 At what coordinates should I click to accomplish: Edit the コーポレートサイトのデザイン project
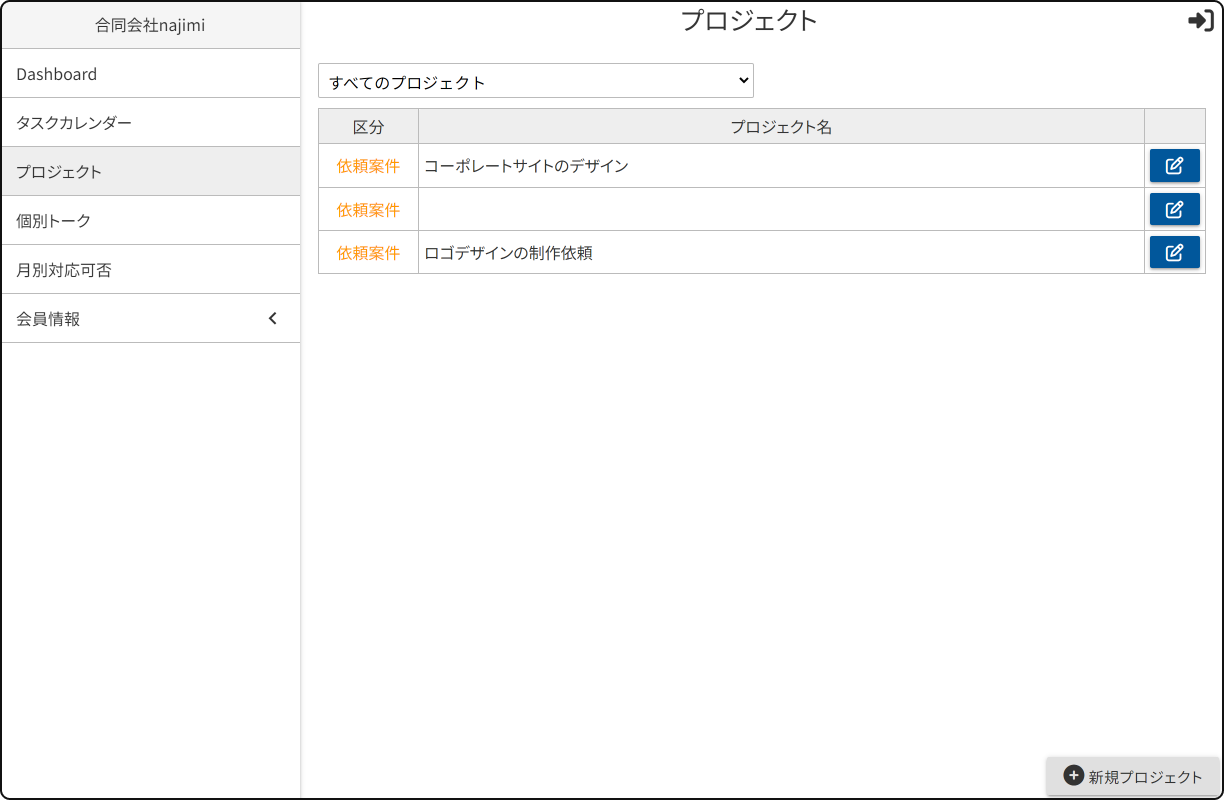1174,166
